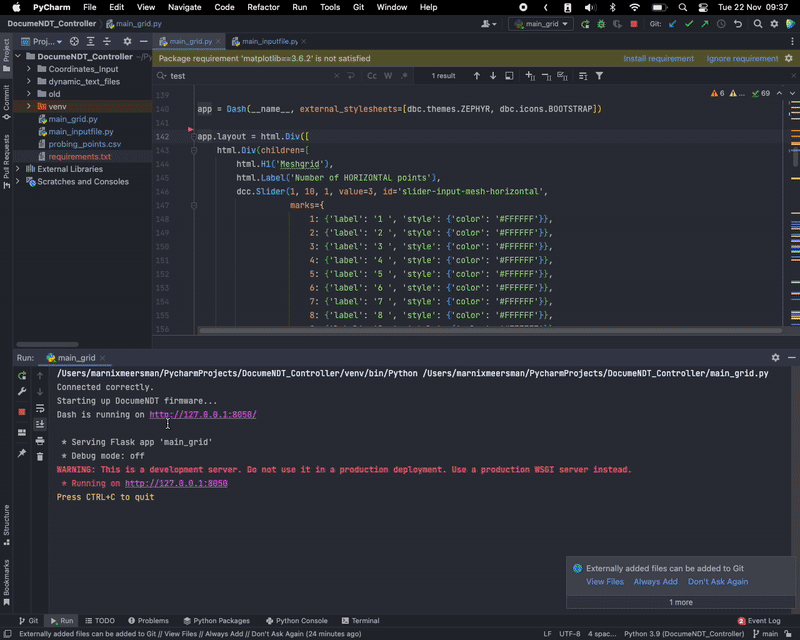Image resolution: width=800 pixels, height=640 pixels.
Task: Filter search results with funnel icon
Action: 599,76
